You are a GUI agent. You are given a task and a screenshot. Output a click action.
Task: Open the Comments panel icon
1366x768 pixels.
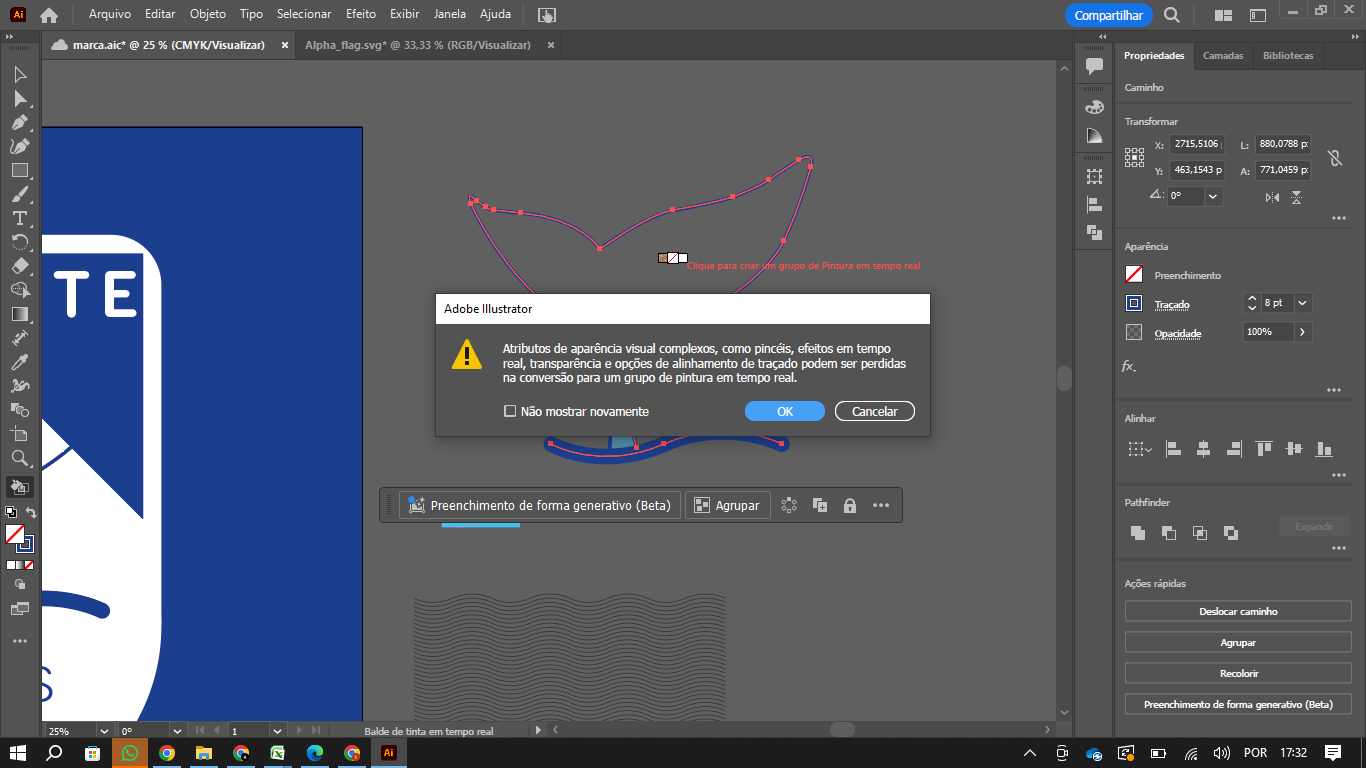pos(1095,67)
